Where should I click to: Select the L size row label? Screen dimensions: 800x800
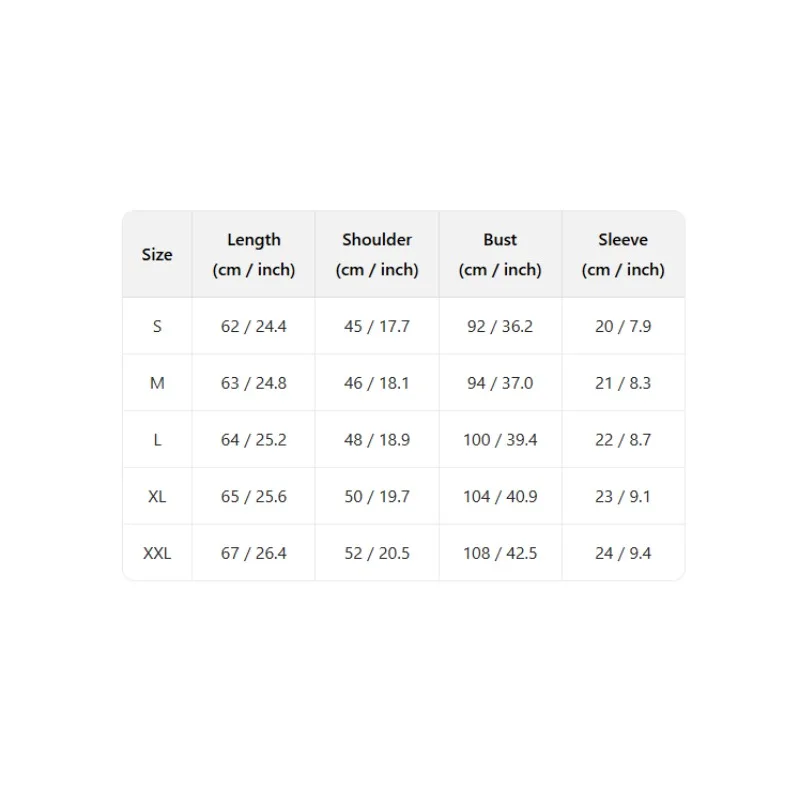tap(157, 439)
